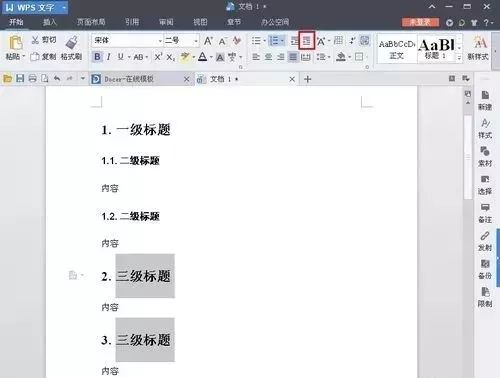Apply the 标题 1 heading style

(437, 48)
